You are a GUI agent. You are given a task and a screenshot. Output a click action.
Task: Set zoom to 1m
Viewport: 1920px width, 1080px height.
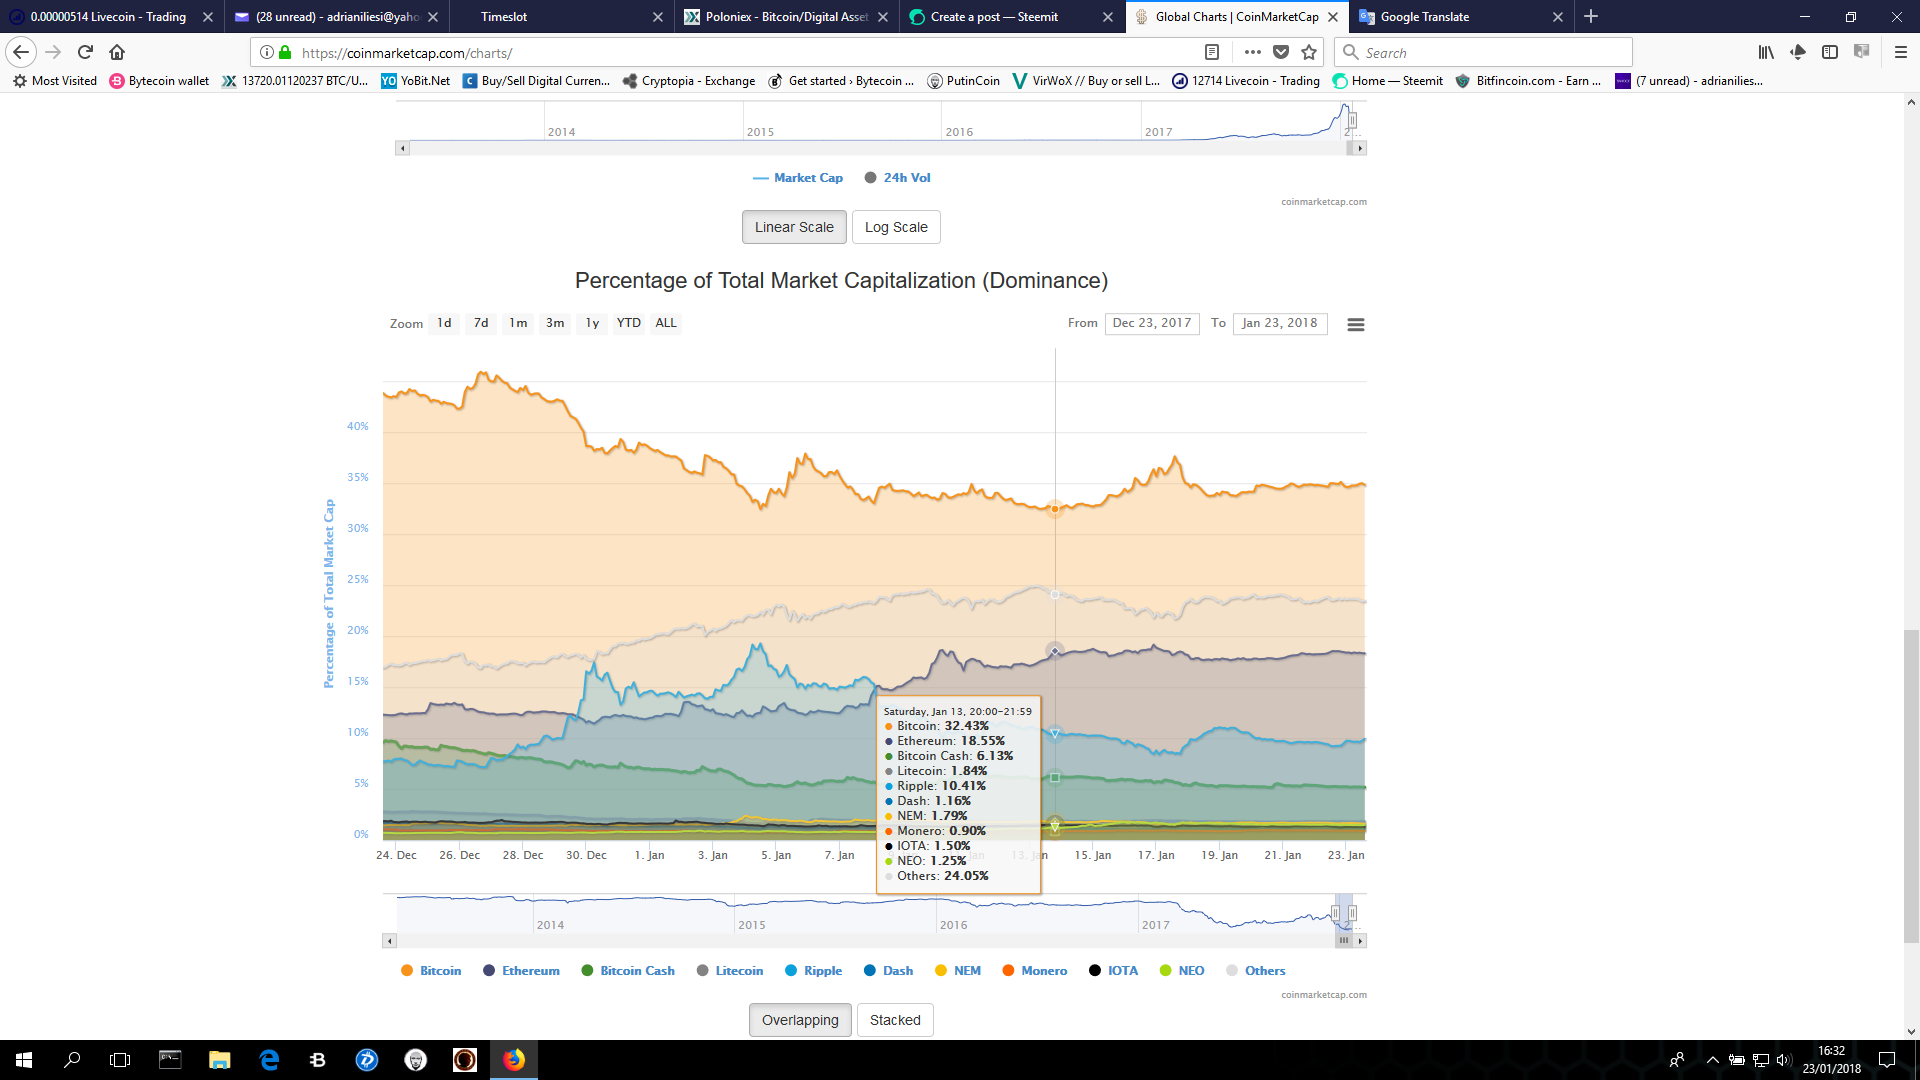pos(518,323)
